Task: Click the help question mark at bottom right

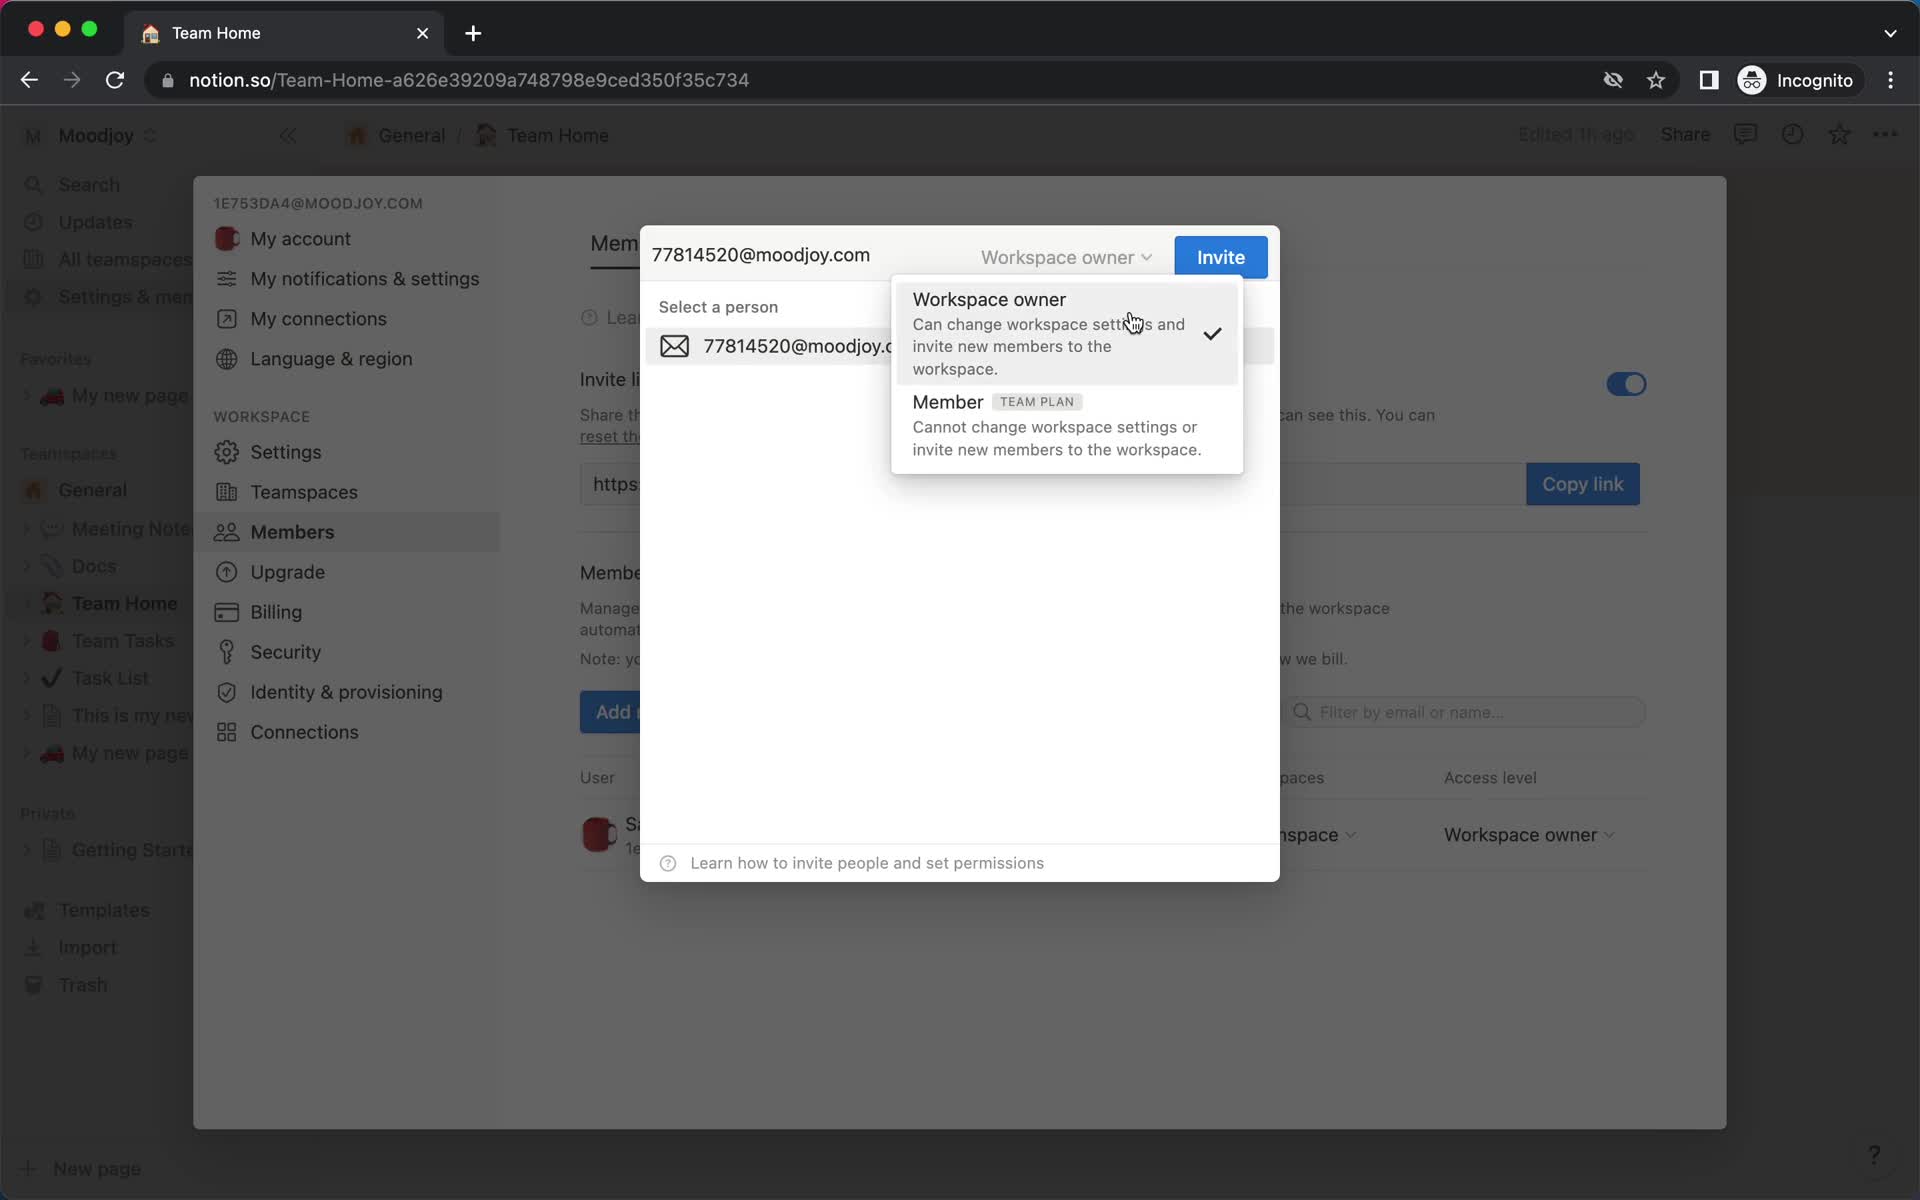Action: [1874, 1155]
